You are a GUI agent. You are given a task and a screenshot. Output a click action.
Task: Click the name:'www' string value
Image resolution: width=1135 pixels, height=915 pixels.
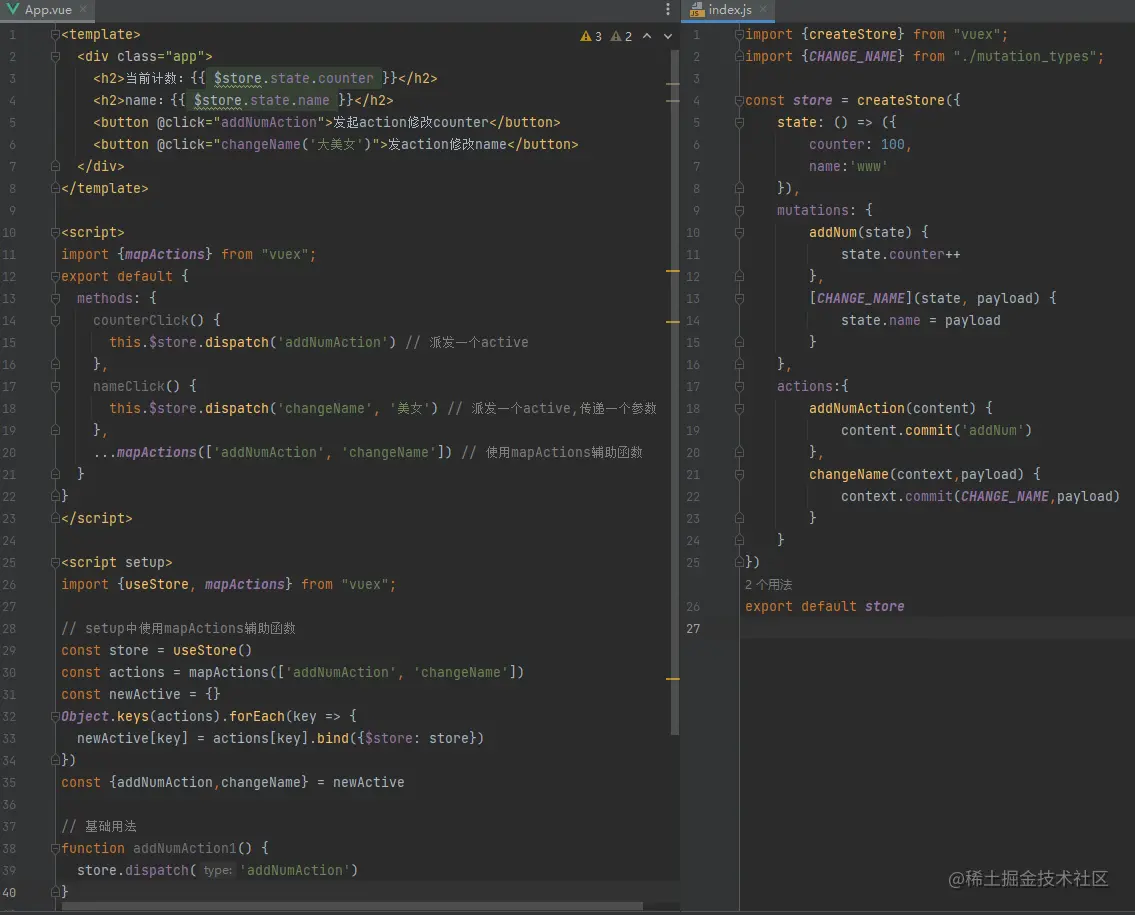pos(869,166)
